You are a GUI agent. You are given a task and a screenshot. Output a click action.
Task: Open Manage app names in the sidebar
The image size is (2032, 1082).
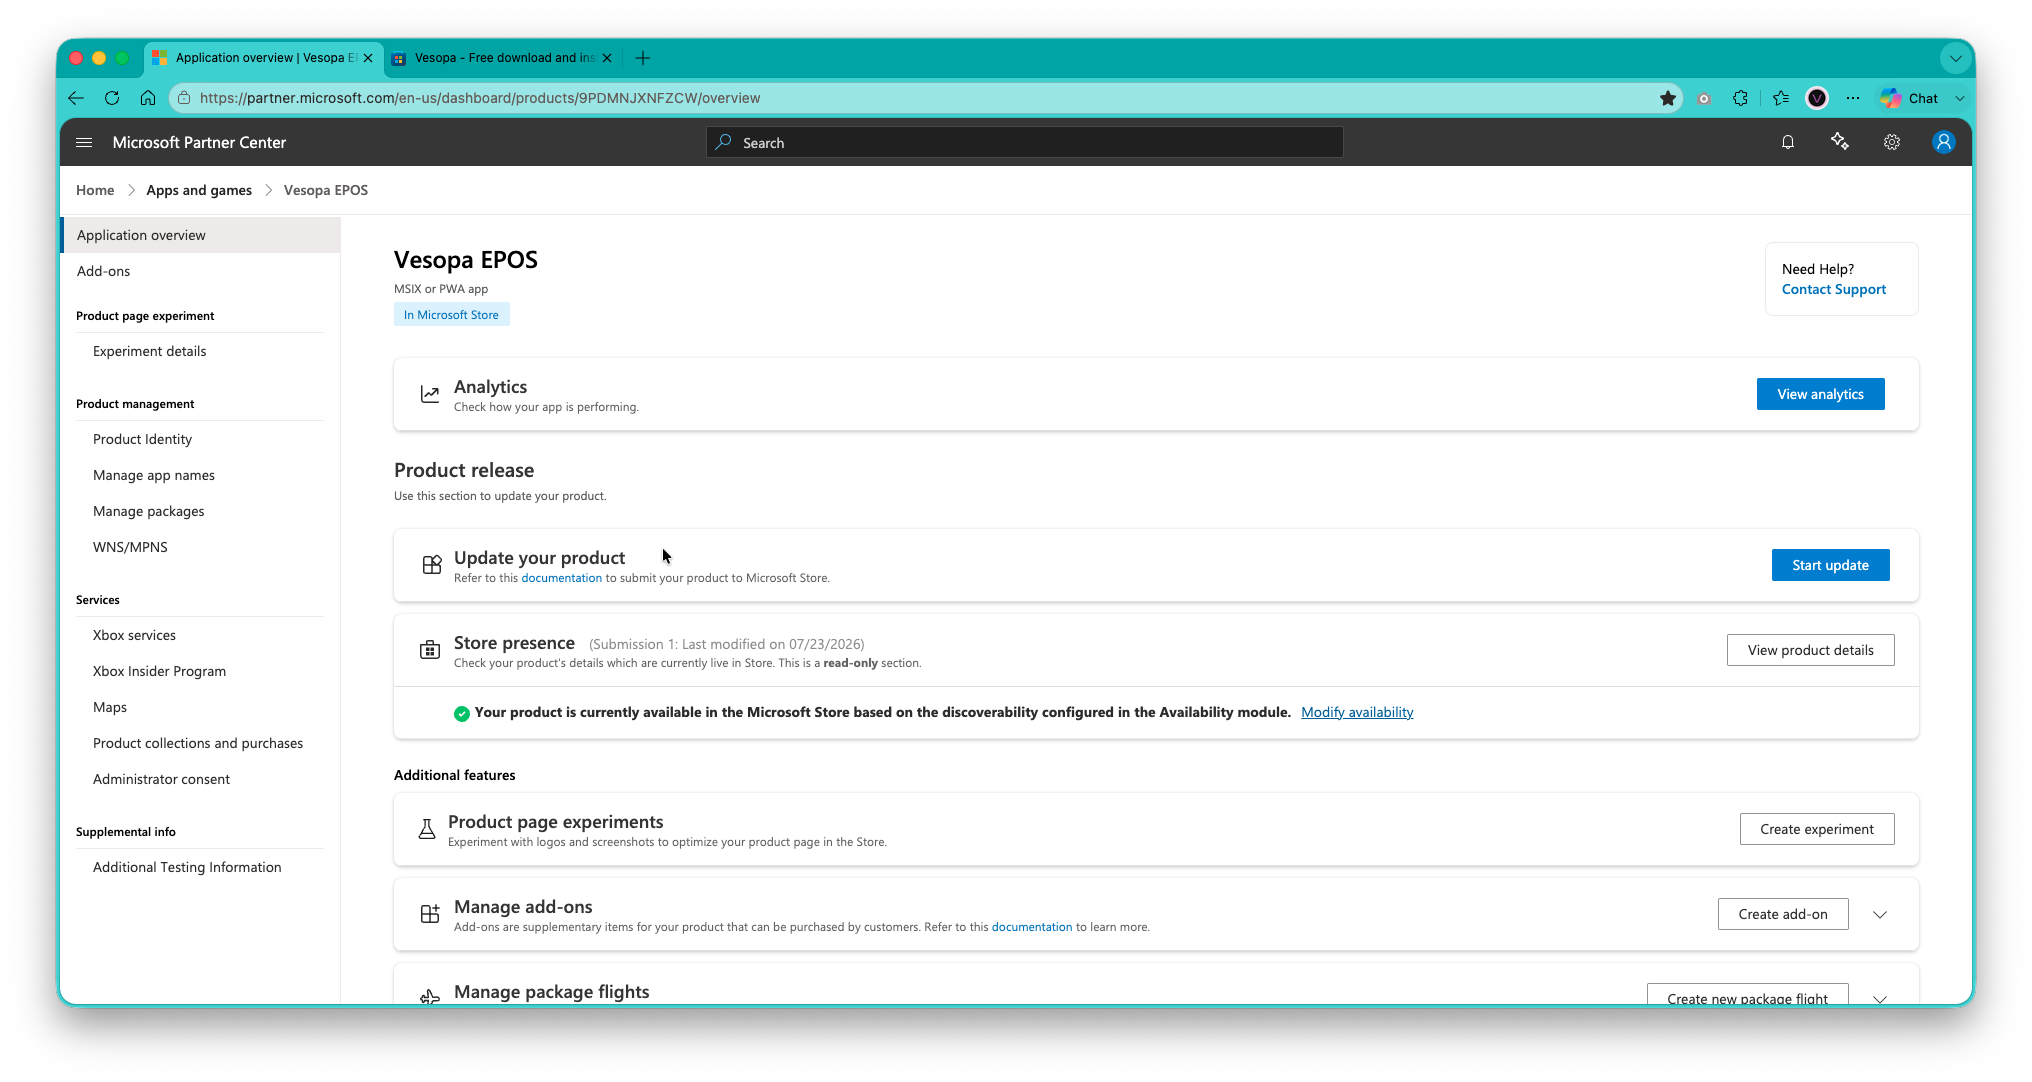coord(154,475)
